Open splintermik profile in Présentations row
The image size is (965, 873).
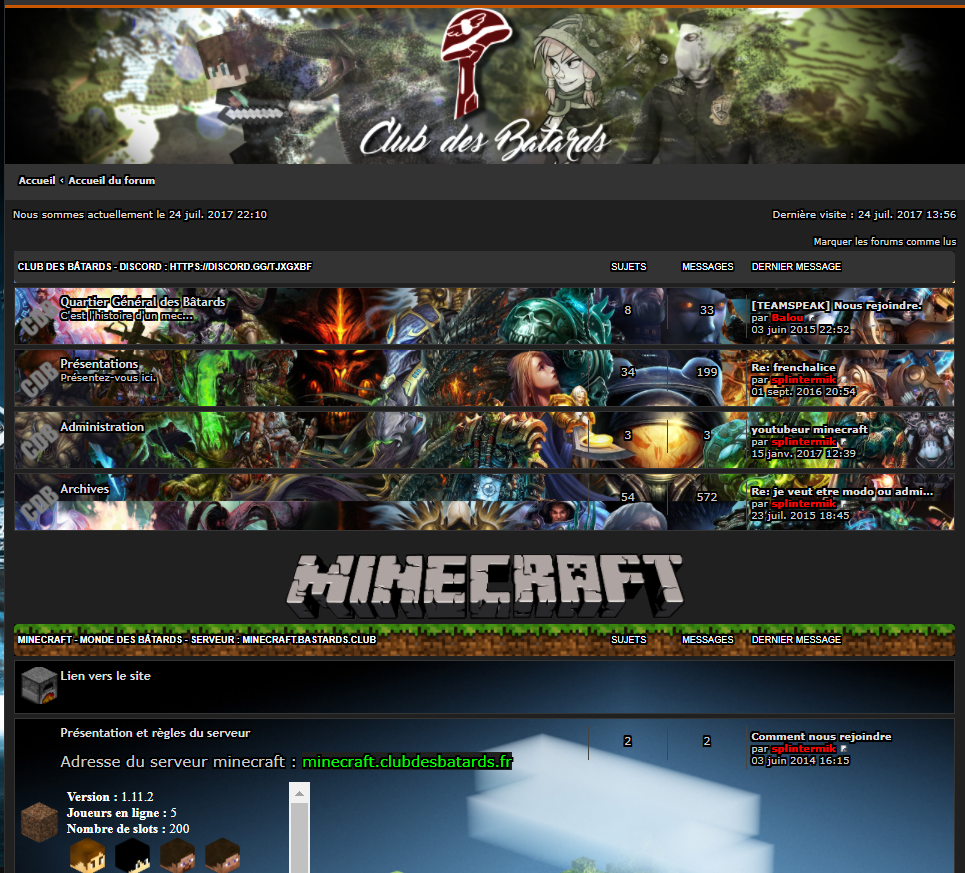click(804, 380)
